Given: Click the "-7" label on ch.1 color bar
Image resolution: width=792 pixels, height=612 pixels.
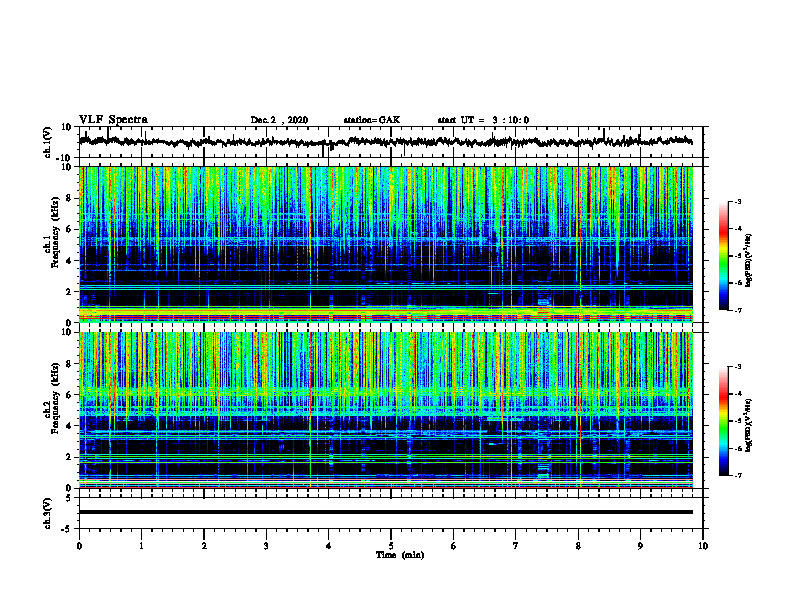Looking at the screenshot, I should pyautogui.click(x=737, y=310).
